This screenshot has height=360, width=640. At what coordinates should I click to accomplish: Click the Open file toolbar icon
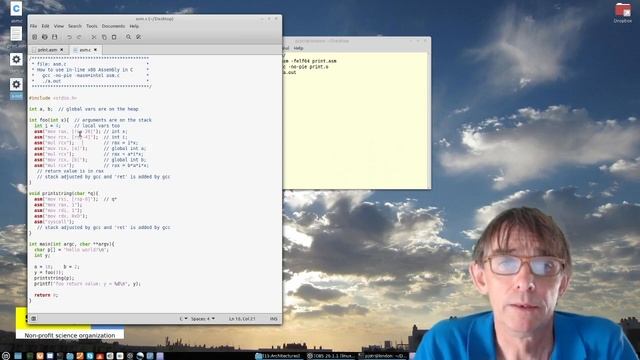pyautogui.click(x=44, y=37)
